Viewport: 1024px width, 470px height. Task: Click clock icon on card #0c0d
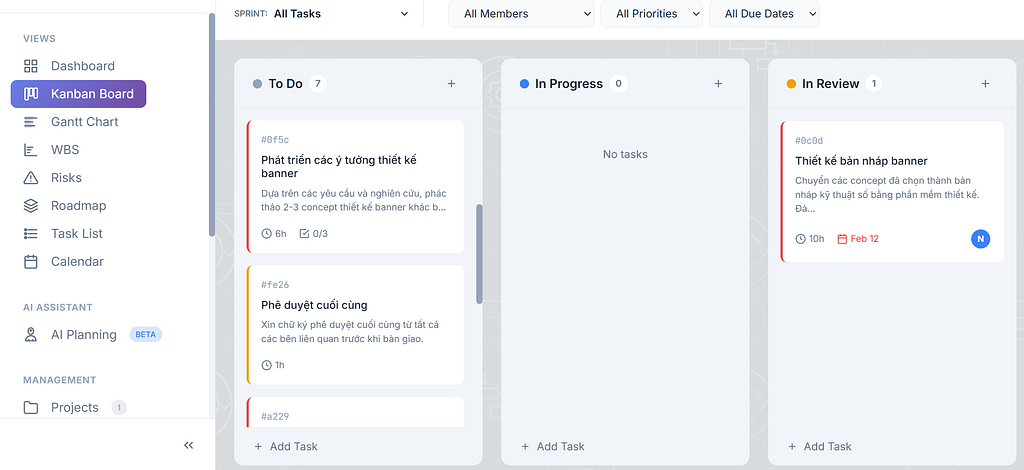[801, 239]
